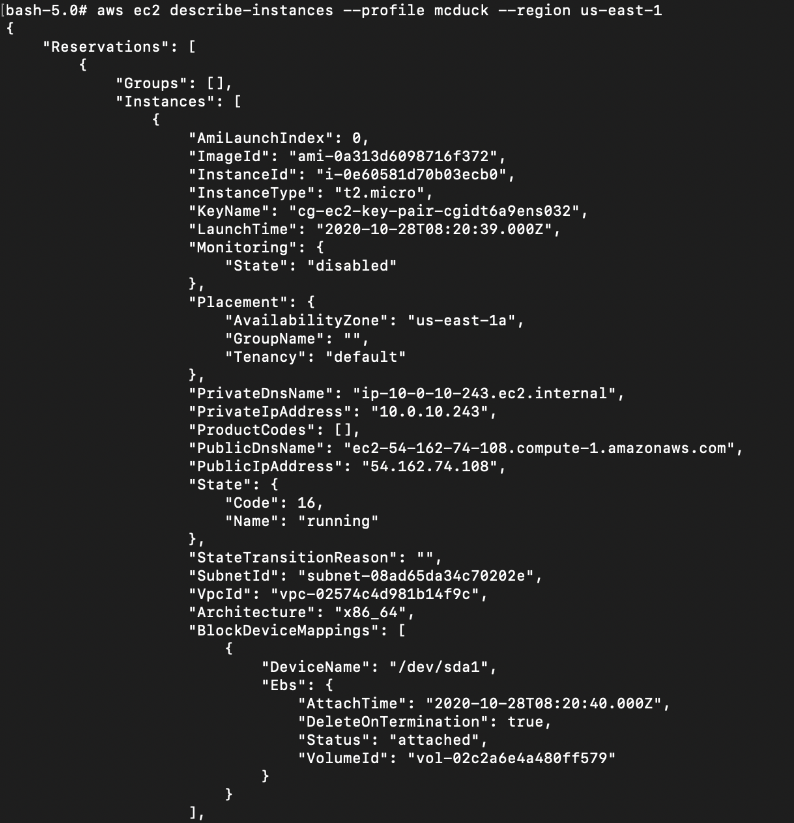Click the State Name value running
Viewport: 794px width, 823px height.
tap(338, 521)
